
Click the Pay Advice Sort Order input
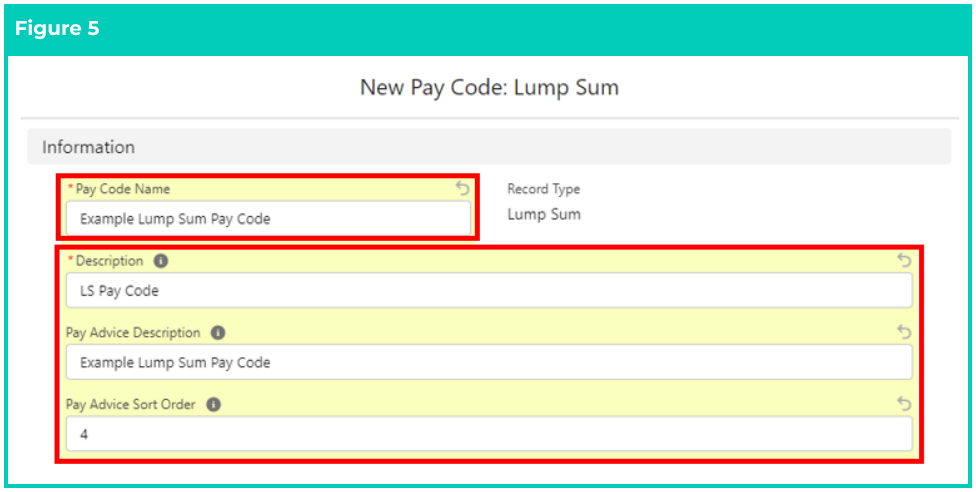[x=489, y=434]
